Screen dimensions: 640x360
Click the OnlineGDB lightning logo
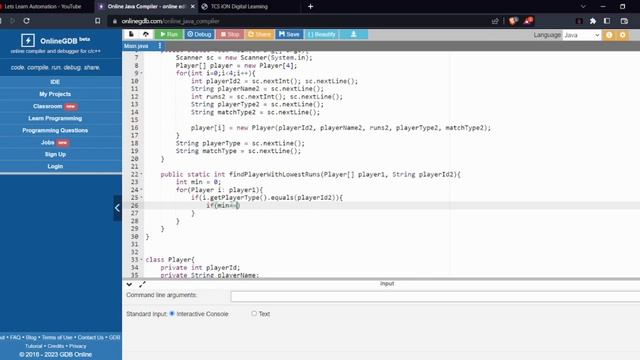28,40
